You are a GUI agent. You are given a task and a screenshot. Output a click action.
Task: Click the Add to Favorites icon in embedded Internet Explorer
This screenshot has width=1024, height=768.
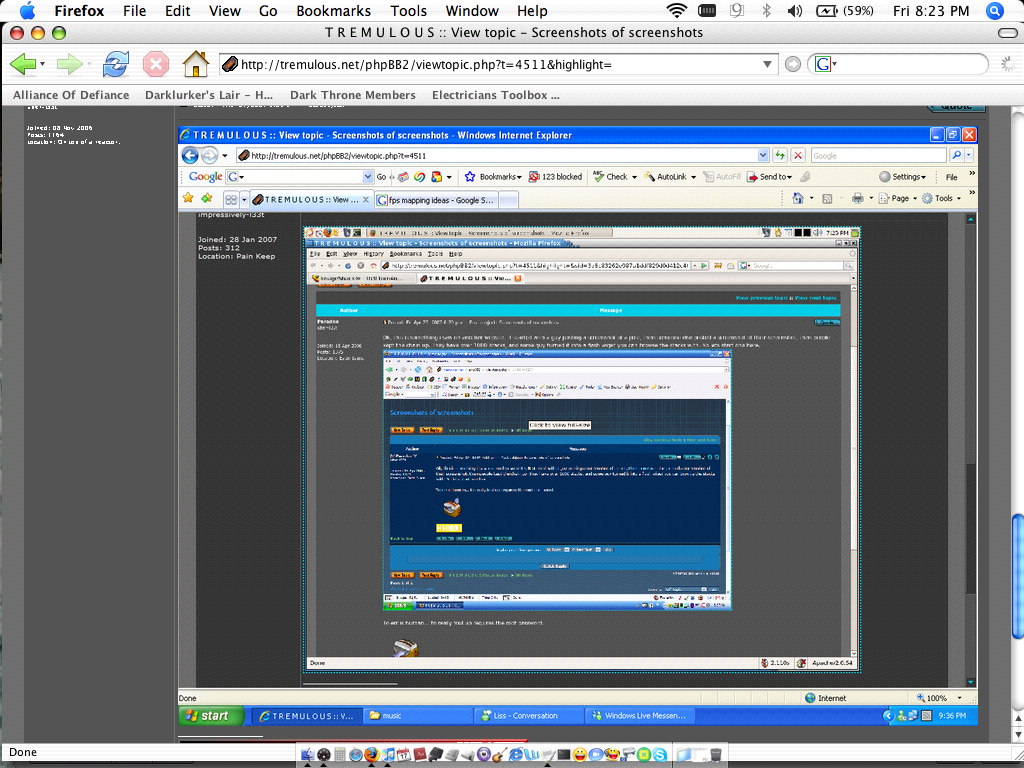click(207, 198)
